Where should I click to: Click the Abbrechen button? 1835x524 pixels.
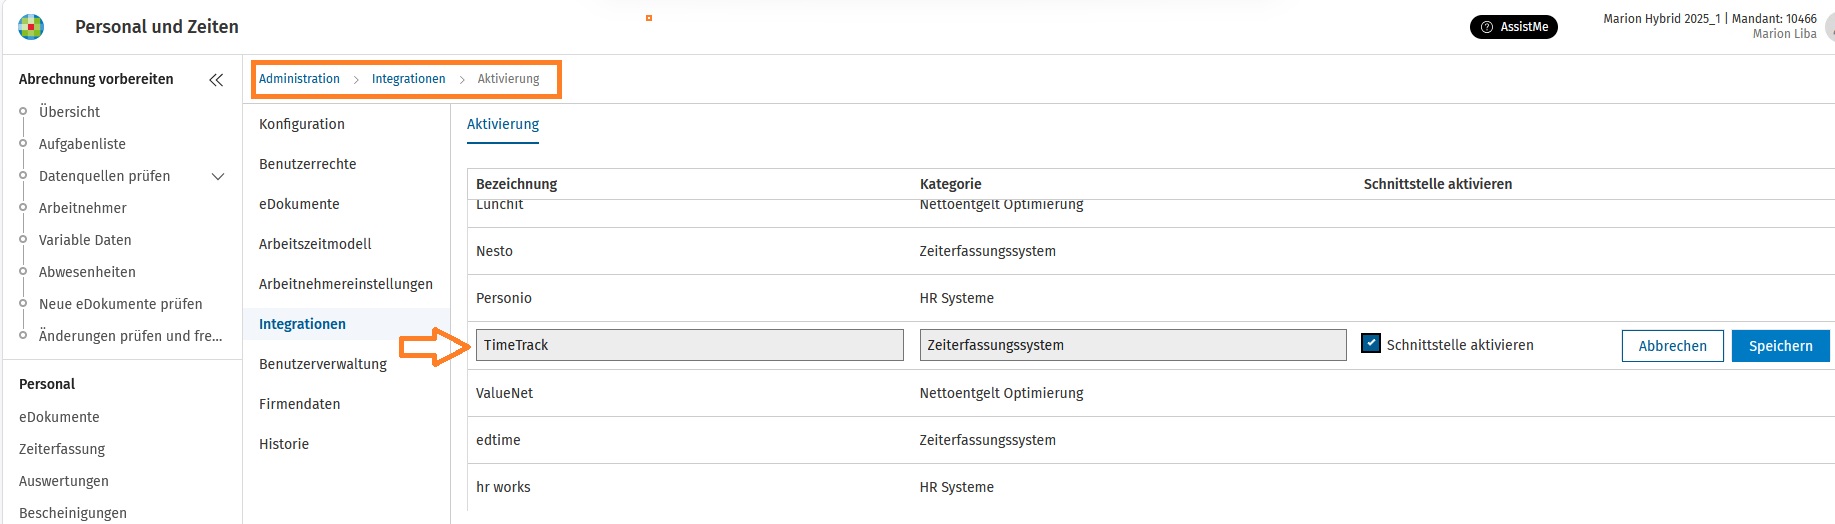[1672, 346]
